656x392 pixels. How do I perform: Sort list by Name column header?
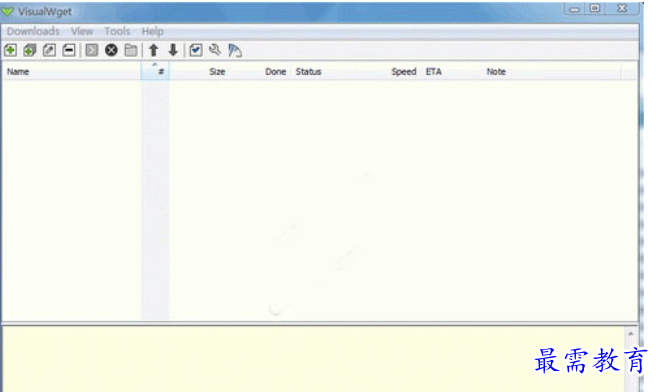tap(72, 72)
